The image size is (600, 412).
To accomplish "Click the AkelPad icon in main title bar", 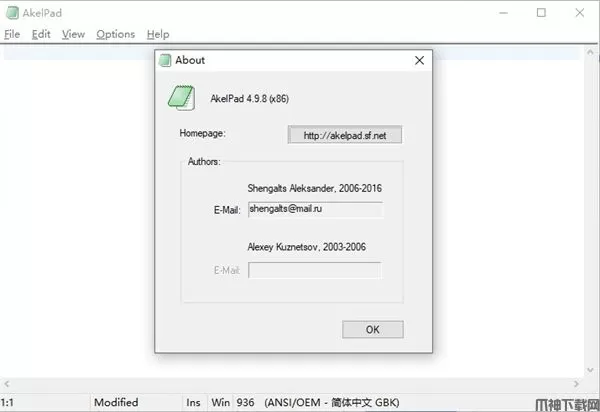I will (x=12, y=13).
